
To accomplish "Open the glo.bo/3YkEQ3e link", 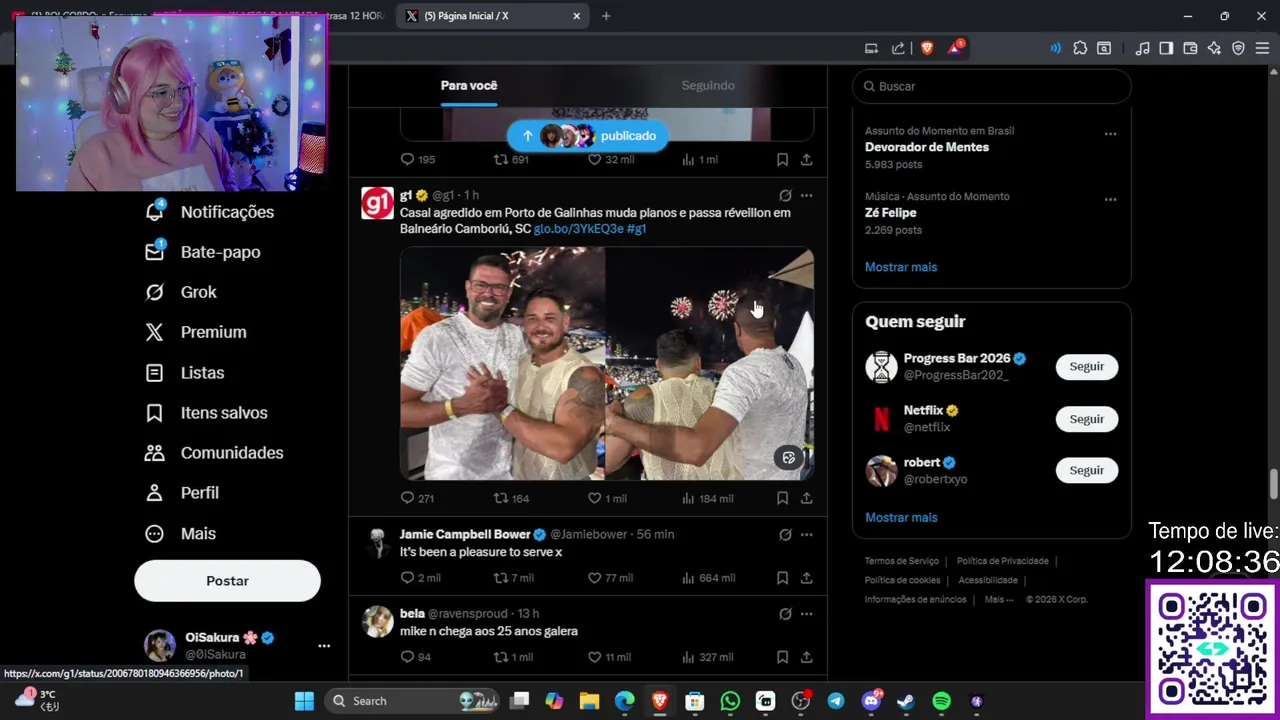I will coord(578,229).
